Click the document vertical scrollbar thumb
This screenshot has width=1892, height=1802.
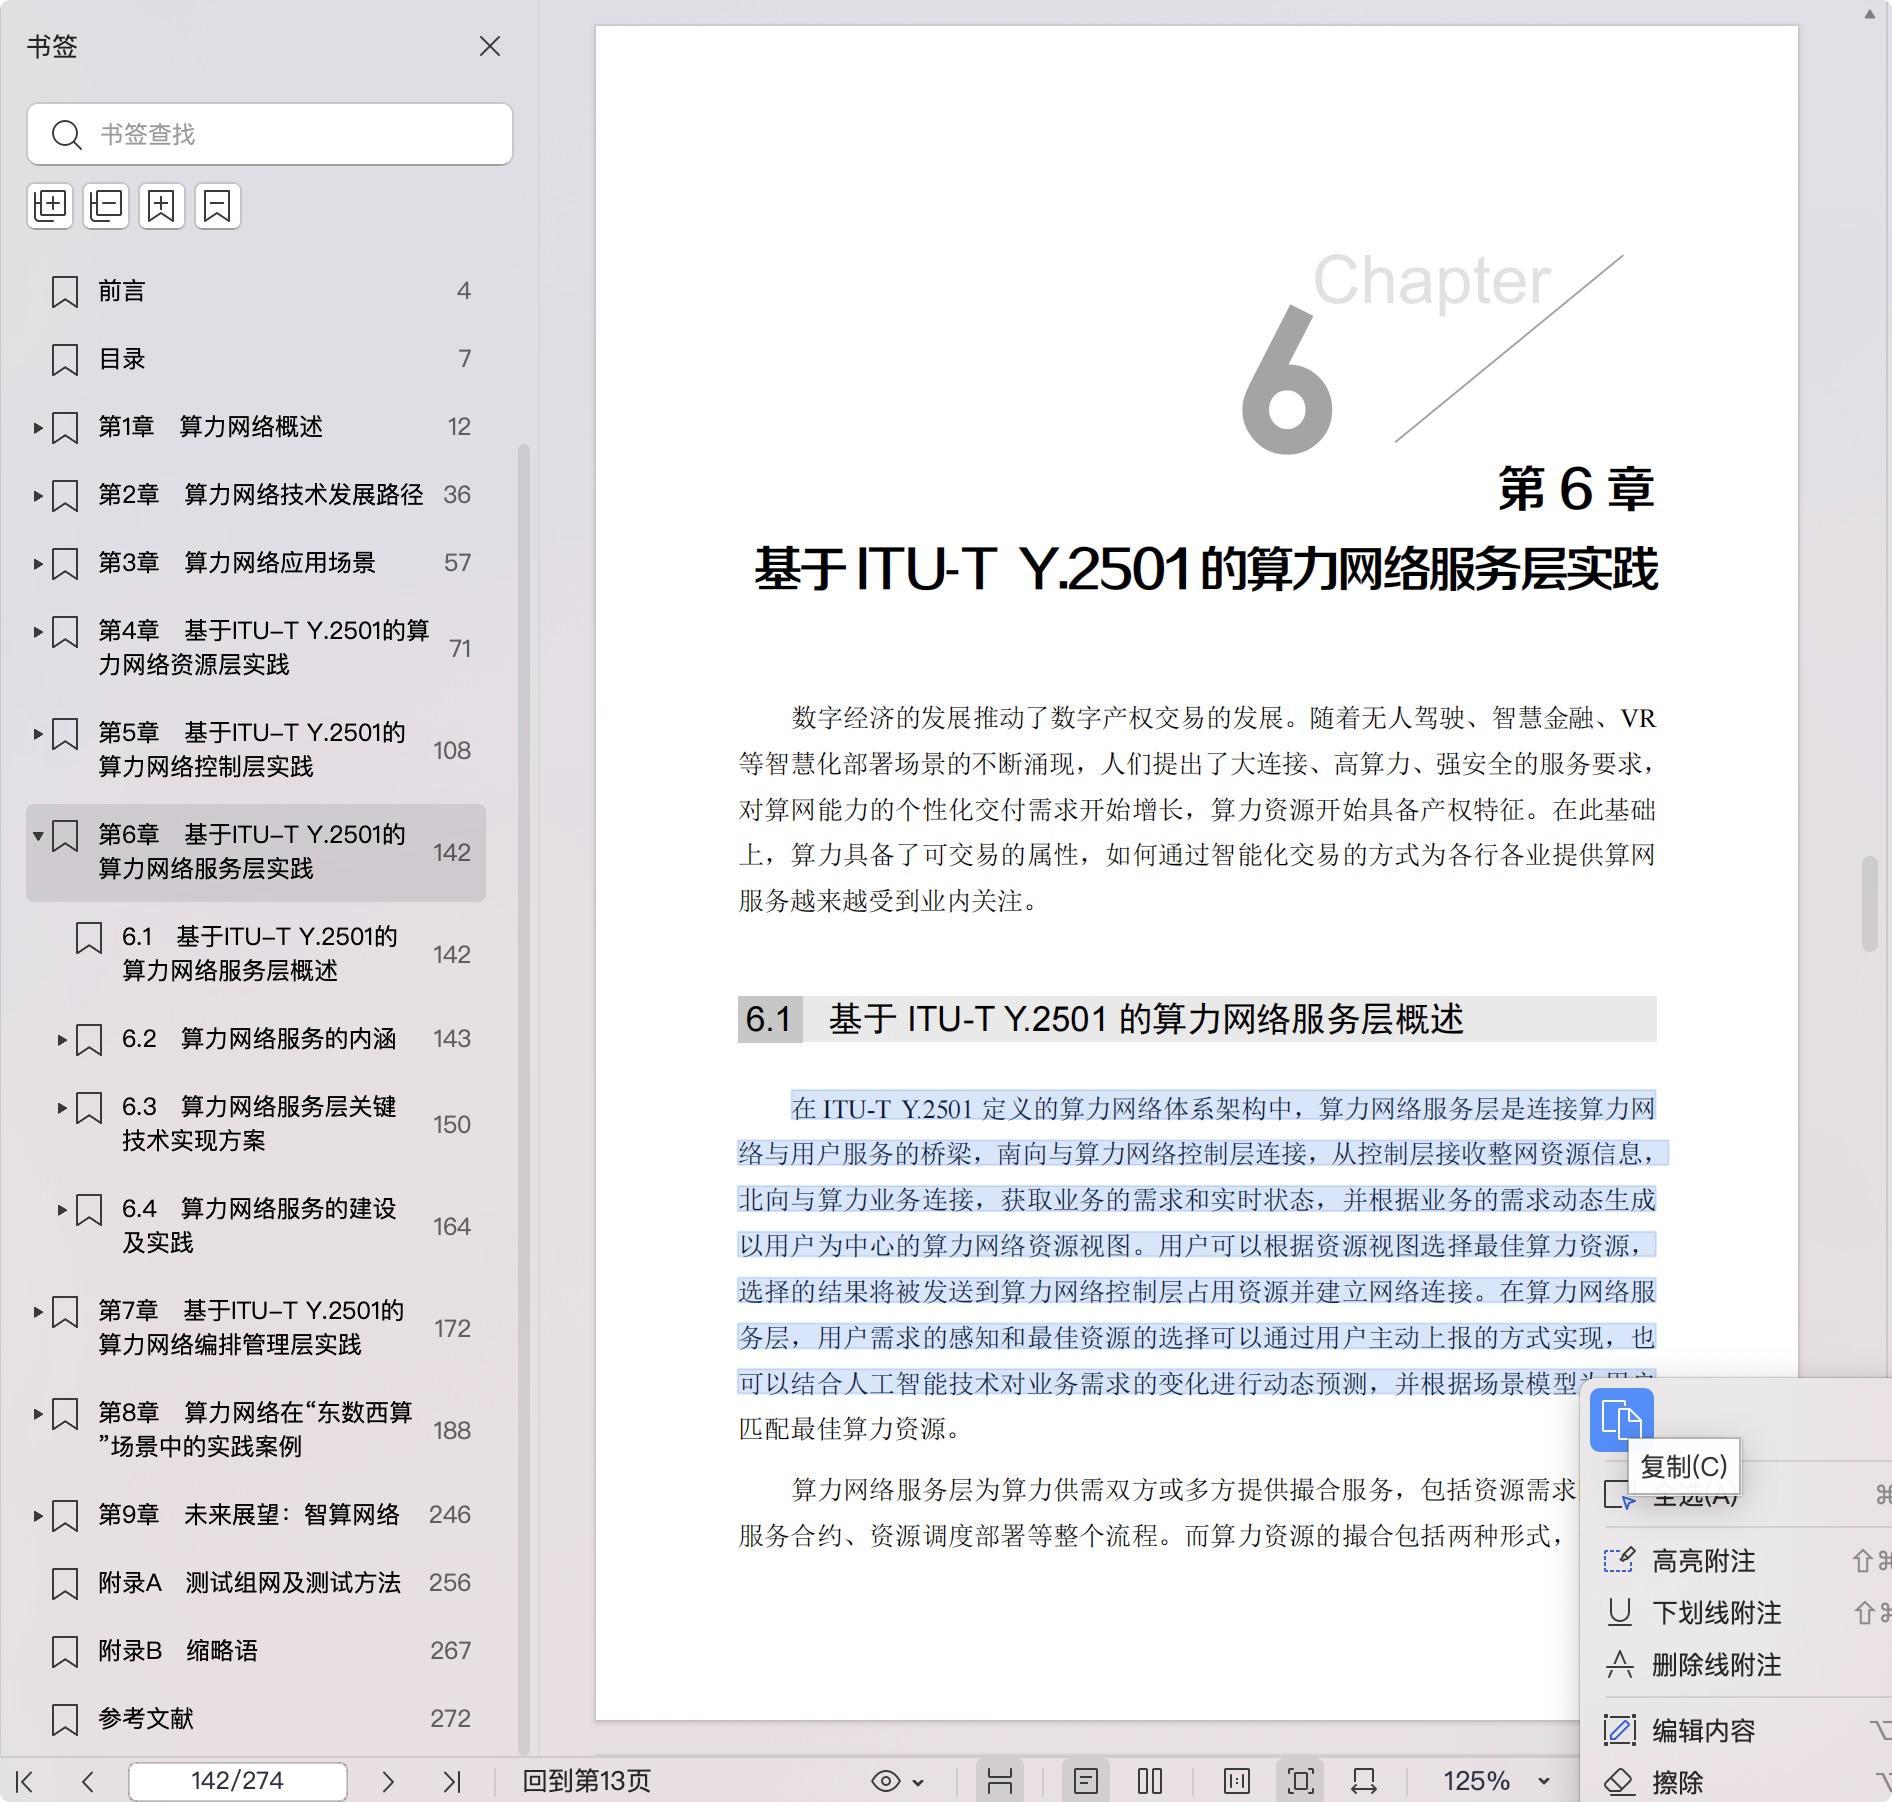[x=1868, y=904]
